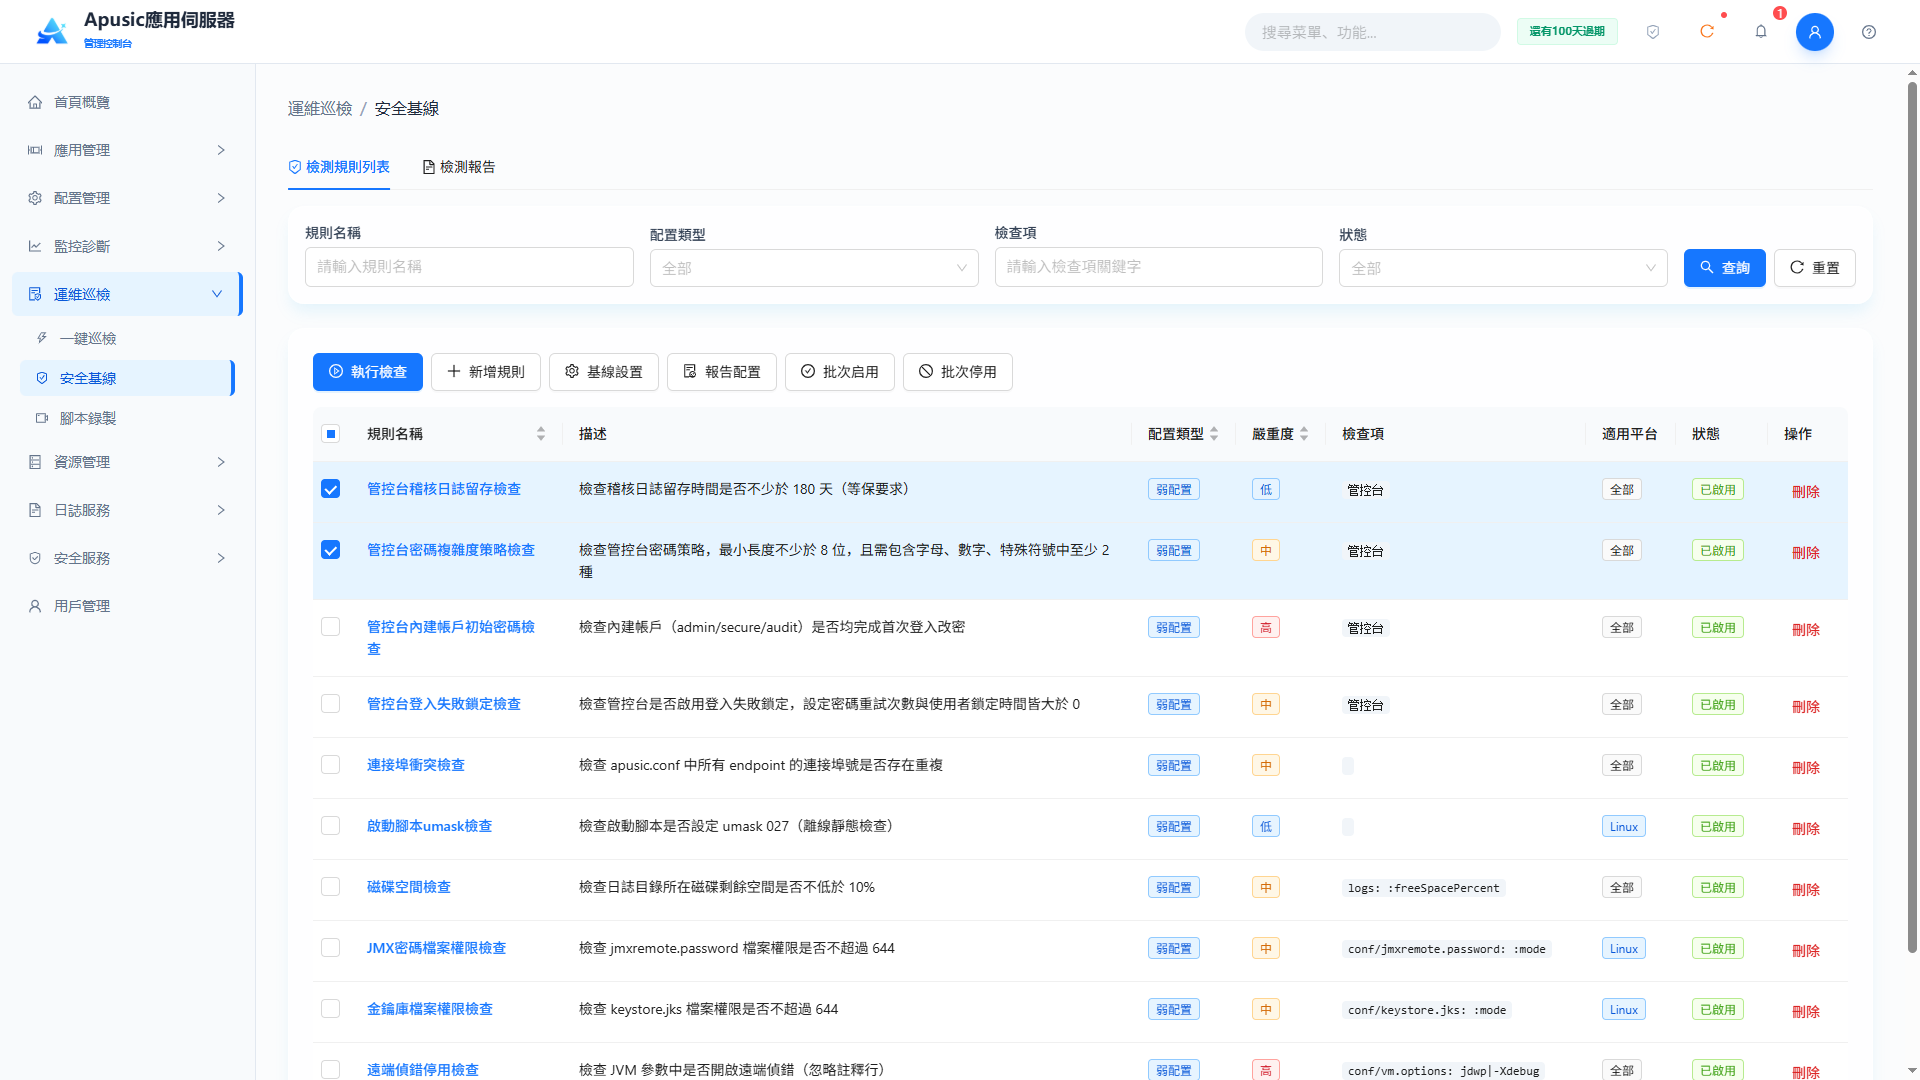
Task: Open JMX密碼檔案權限檢查 rule link
Action: coord(436,948)
